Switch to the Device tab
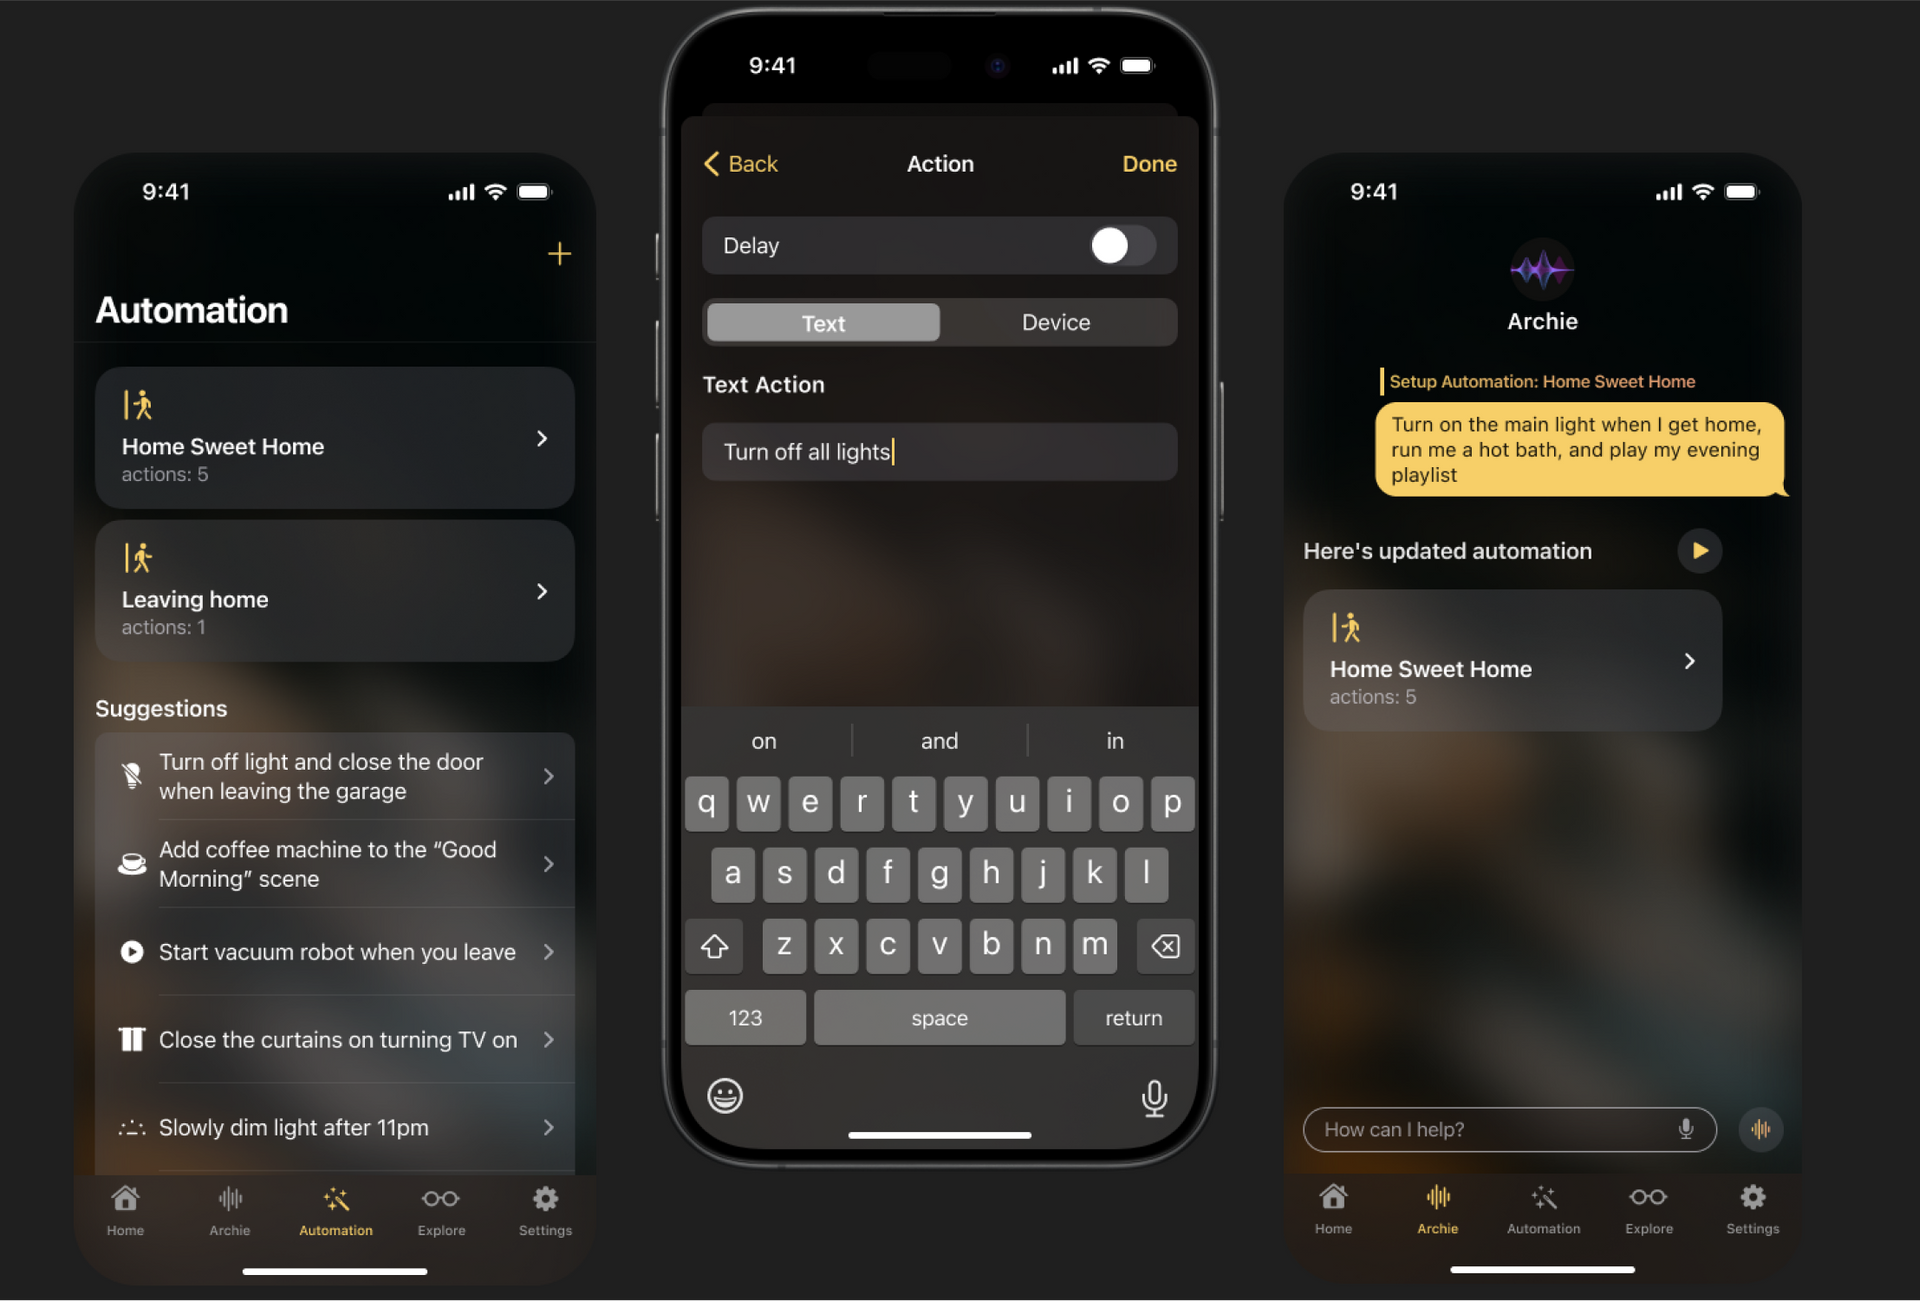The height and width of the screenshot is (1301, 1920). tap(1055, 321)
